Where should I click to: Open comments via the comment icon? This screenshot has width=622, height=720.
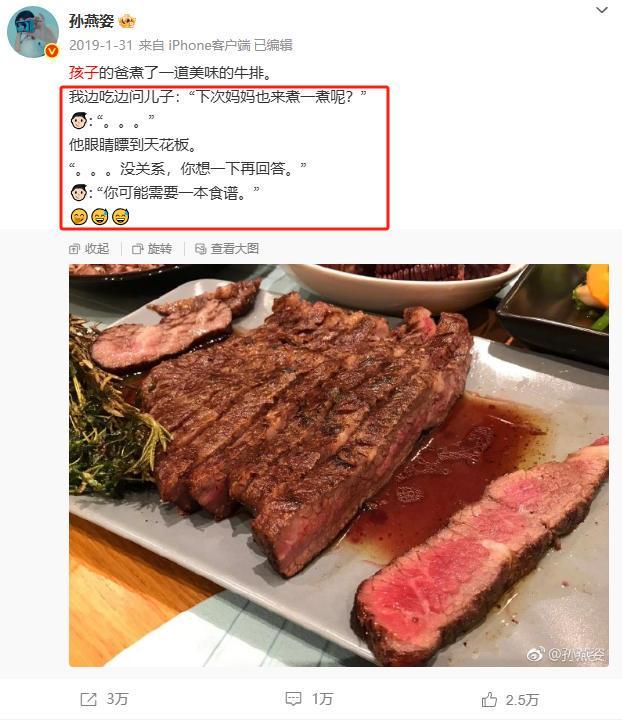[x=293, y=699]
